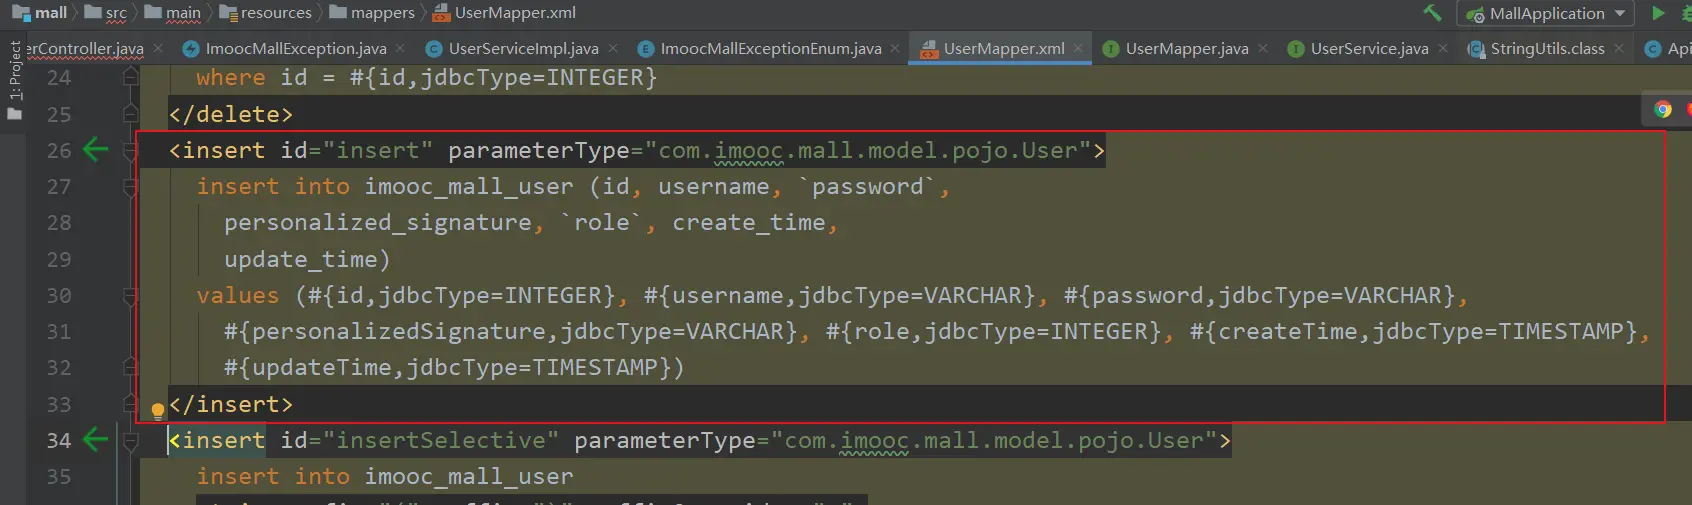Close the ImoocMallException.java tab
Screen dimensions: 1692x505
coord(401,48)
